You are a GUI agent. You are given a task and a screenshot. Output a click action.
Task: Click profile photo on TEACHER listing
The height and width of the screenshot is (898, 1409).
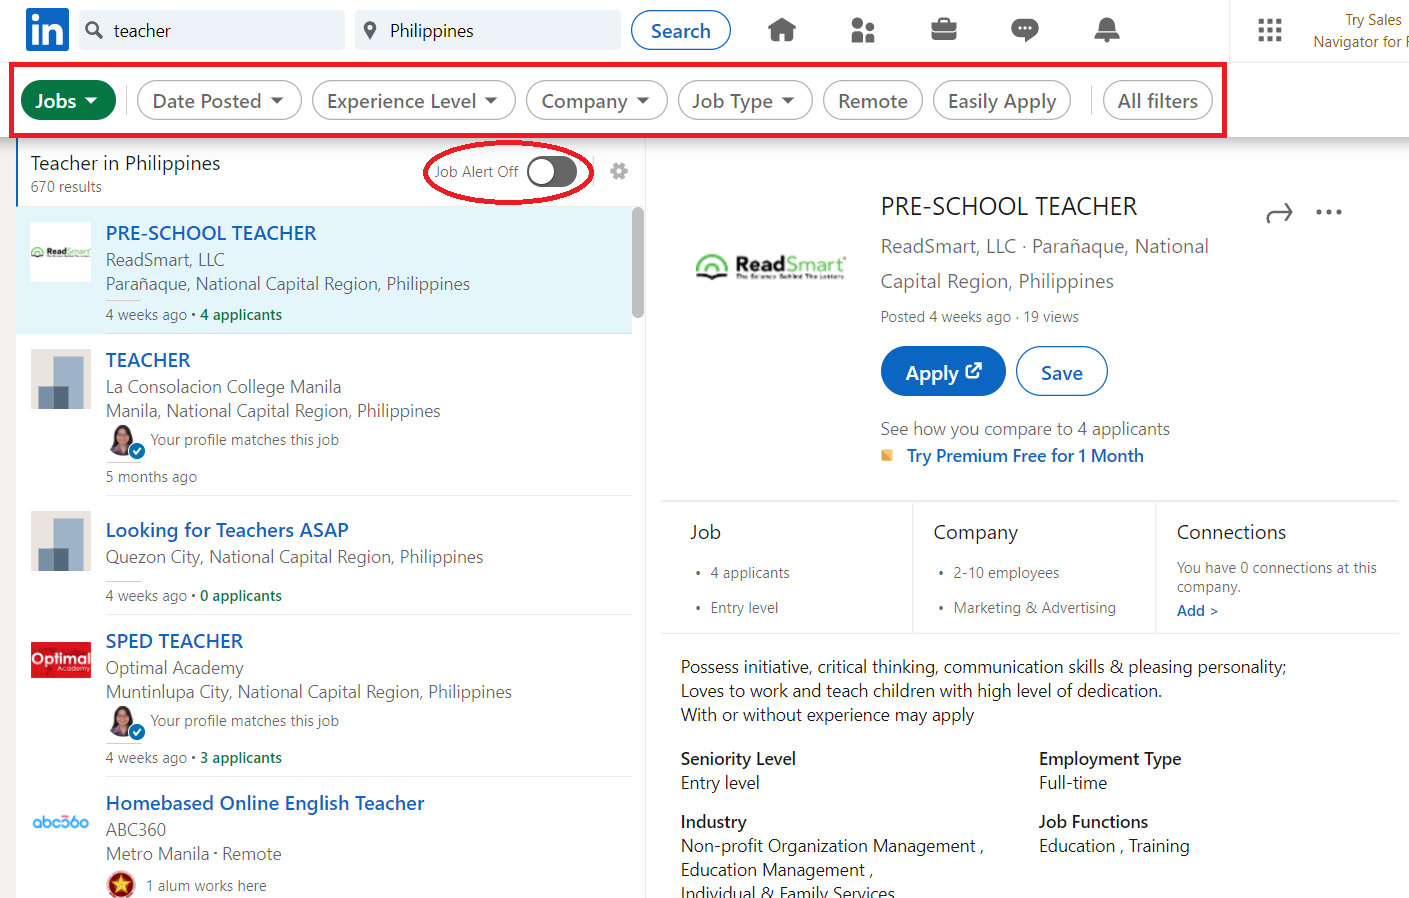(125, 440)
